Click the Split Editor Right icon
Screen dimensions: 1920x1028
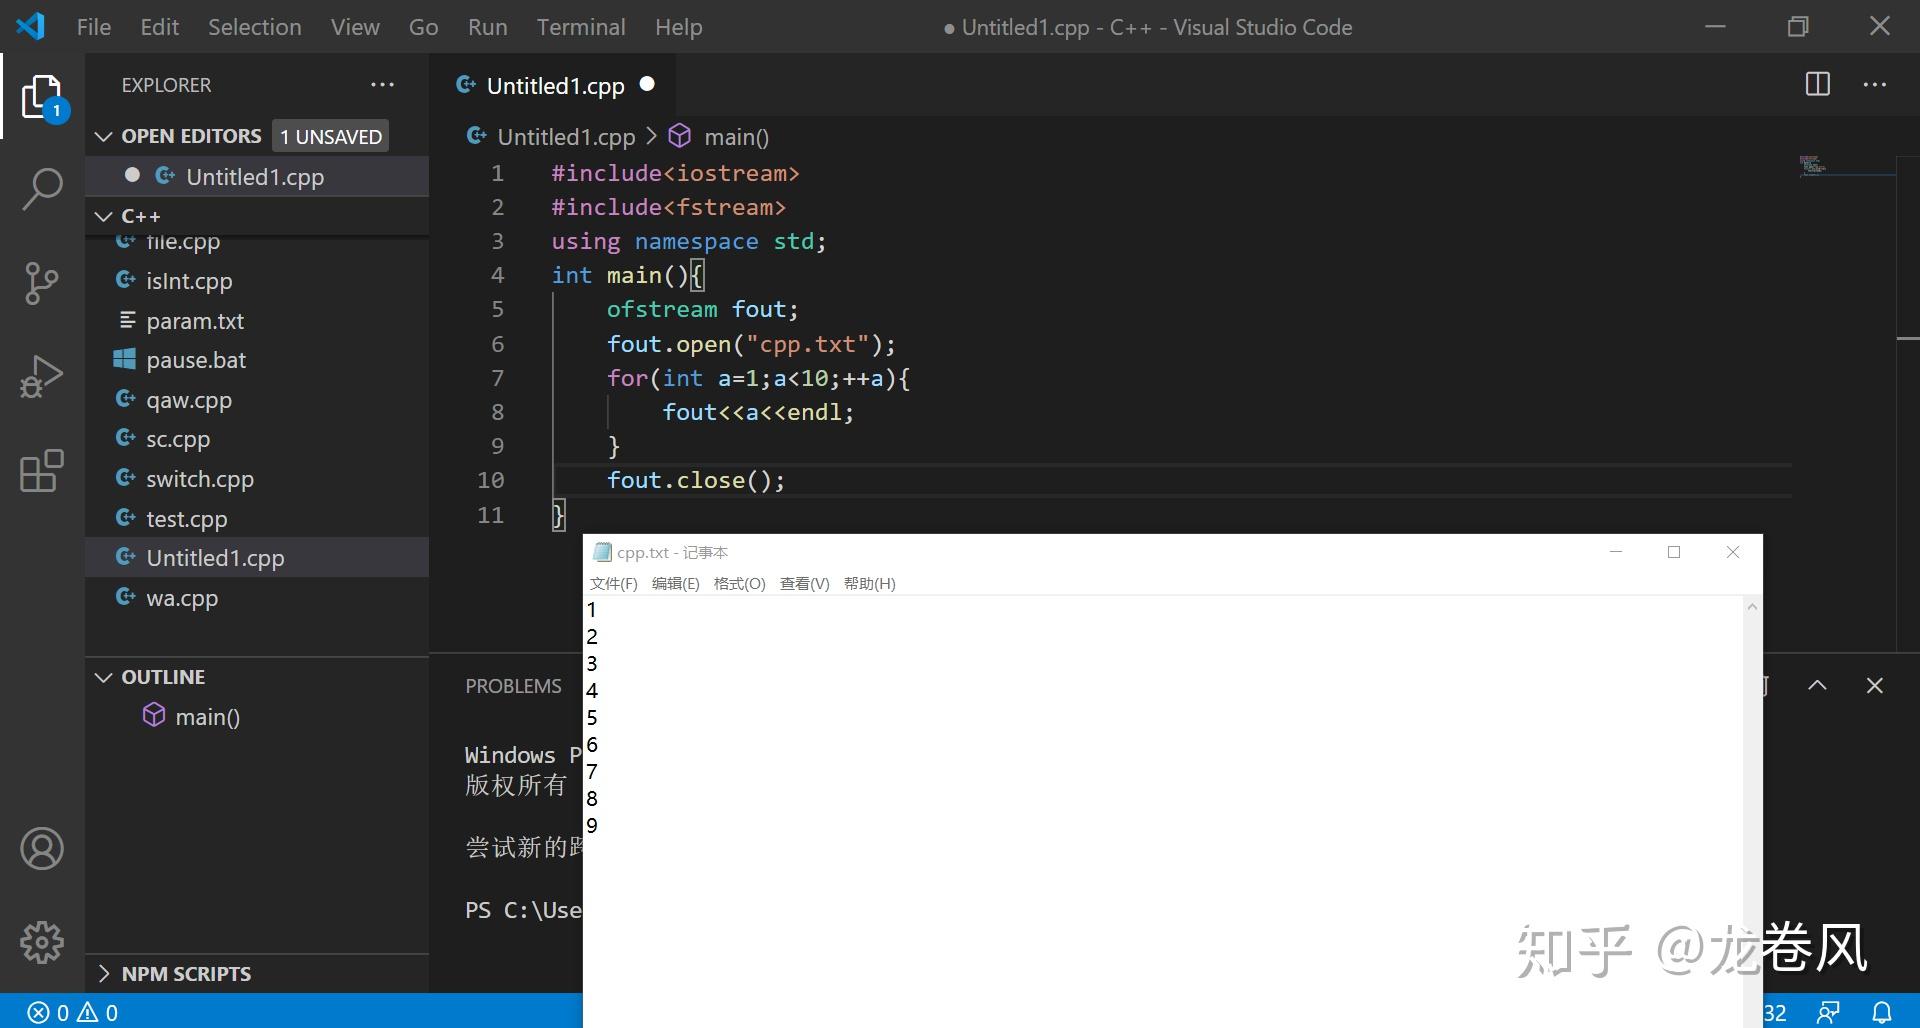click(x=1818, y=84)
